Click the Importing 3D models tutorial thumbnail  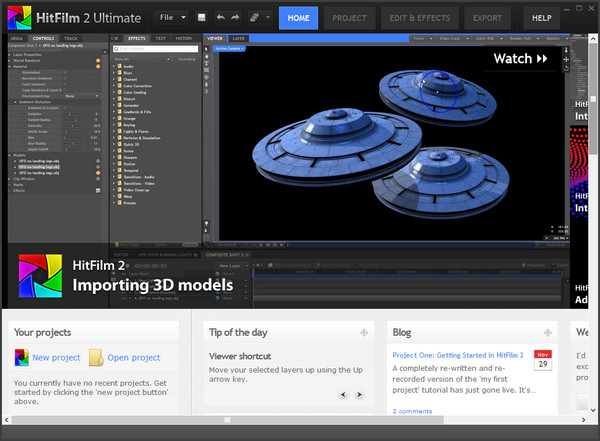pyautogui.click(x=283, y=170)
